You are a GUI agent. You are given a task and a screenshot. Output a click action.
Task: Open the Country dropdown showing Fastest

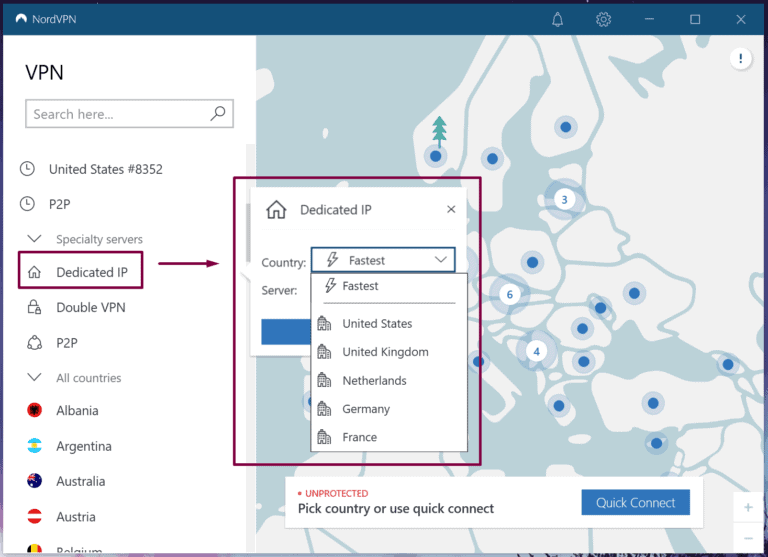point(383,260)
